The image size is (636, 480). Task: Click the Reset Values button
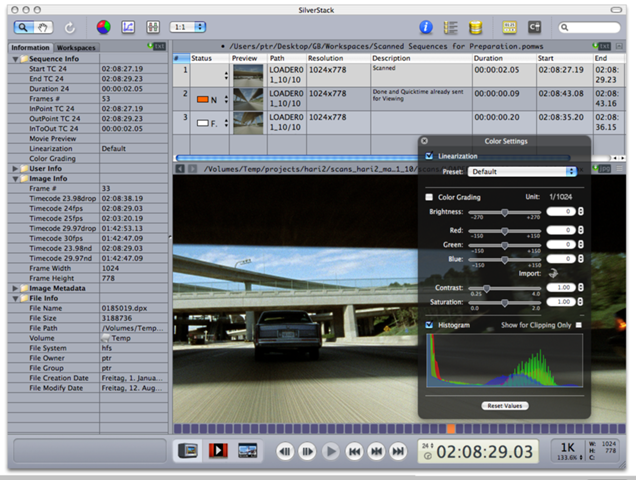[x=506, y=405]
